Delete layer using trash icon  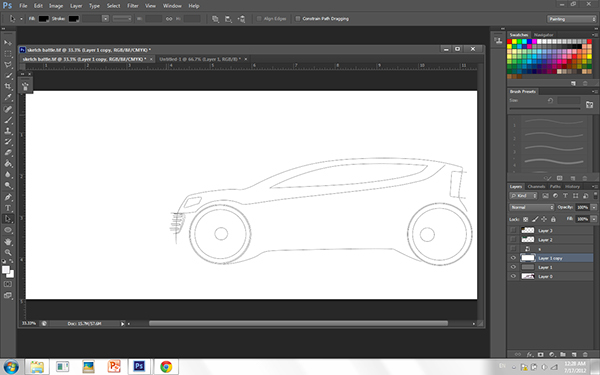(x=585, y=355)
